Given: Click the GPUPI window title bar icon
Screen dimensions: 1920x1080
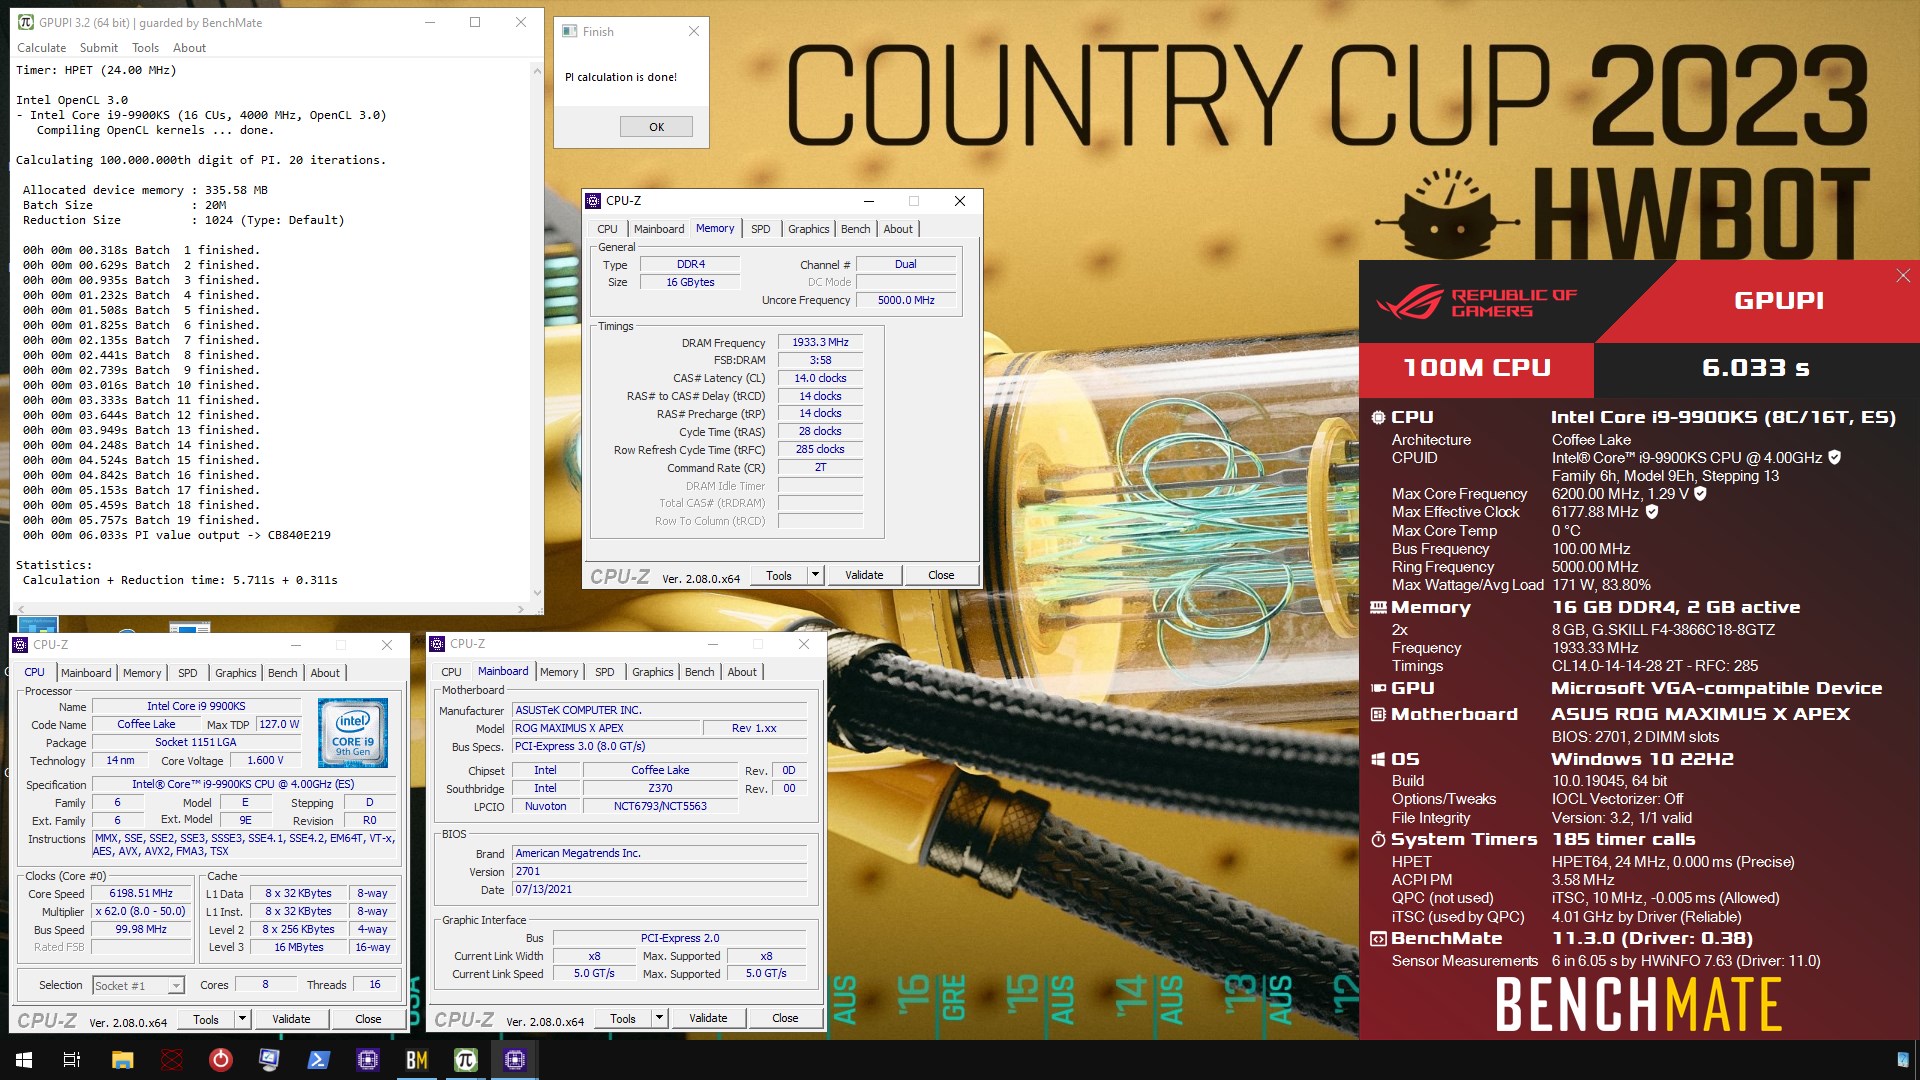Looking at the screenshot, I should (x=26, y=22).
